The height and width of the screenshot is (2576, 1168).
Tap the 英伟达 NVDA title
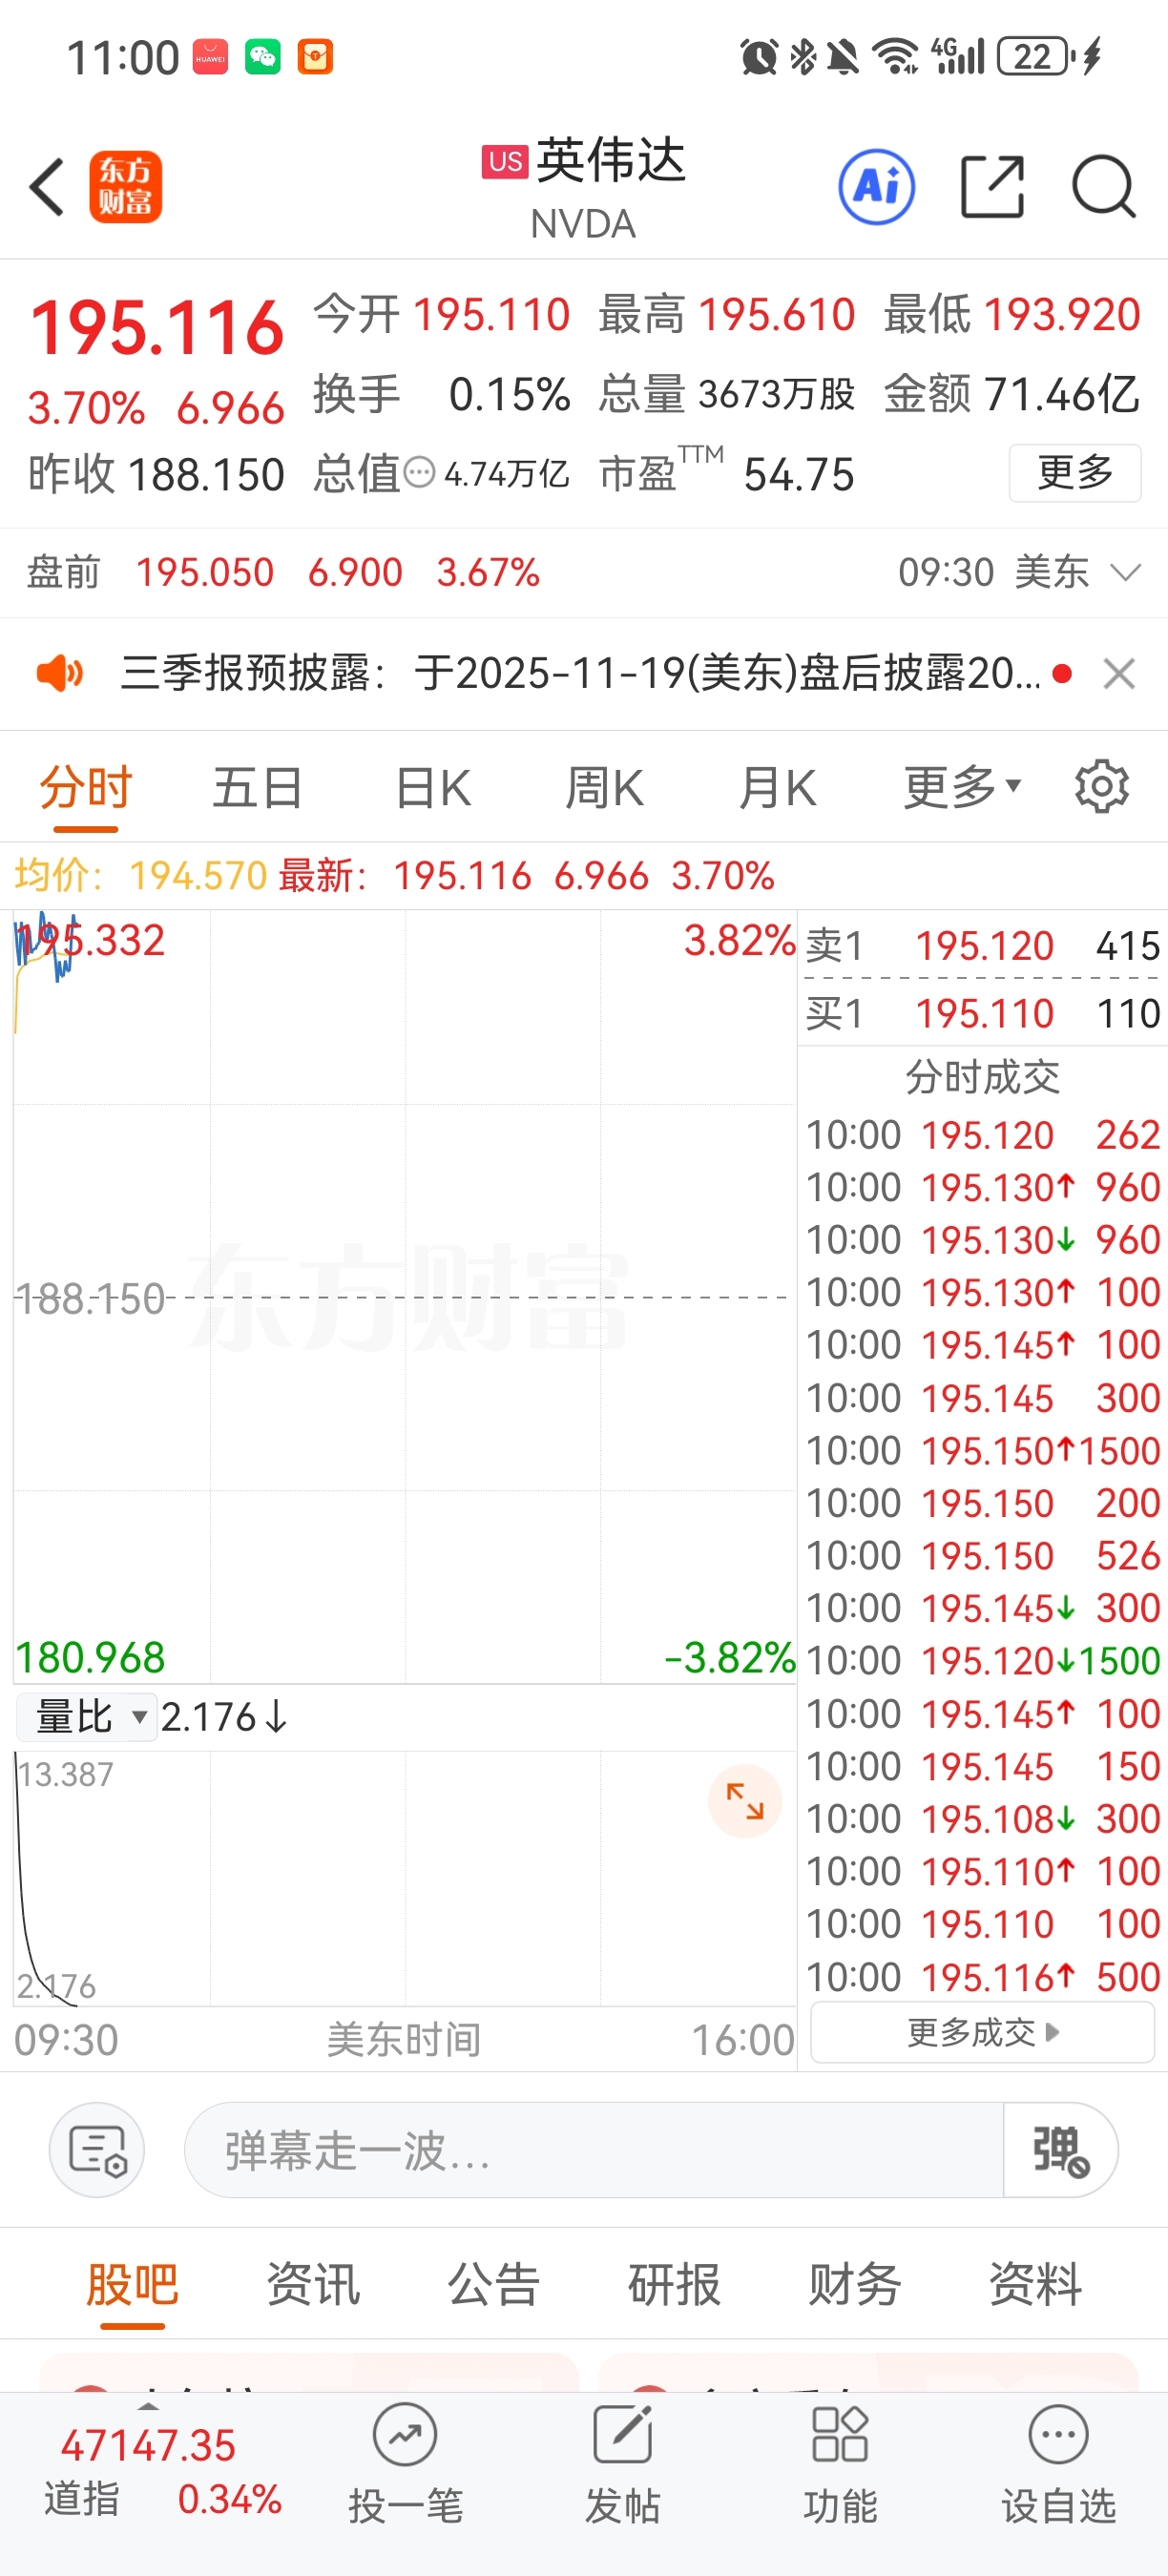click(584, 187)
